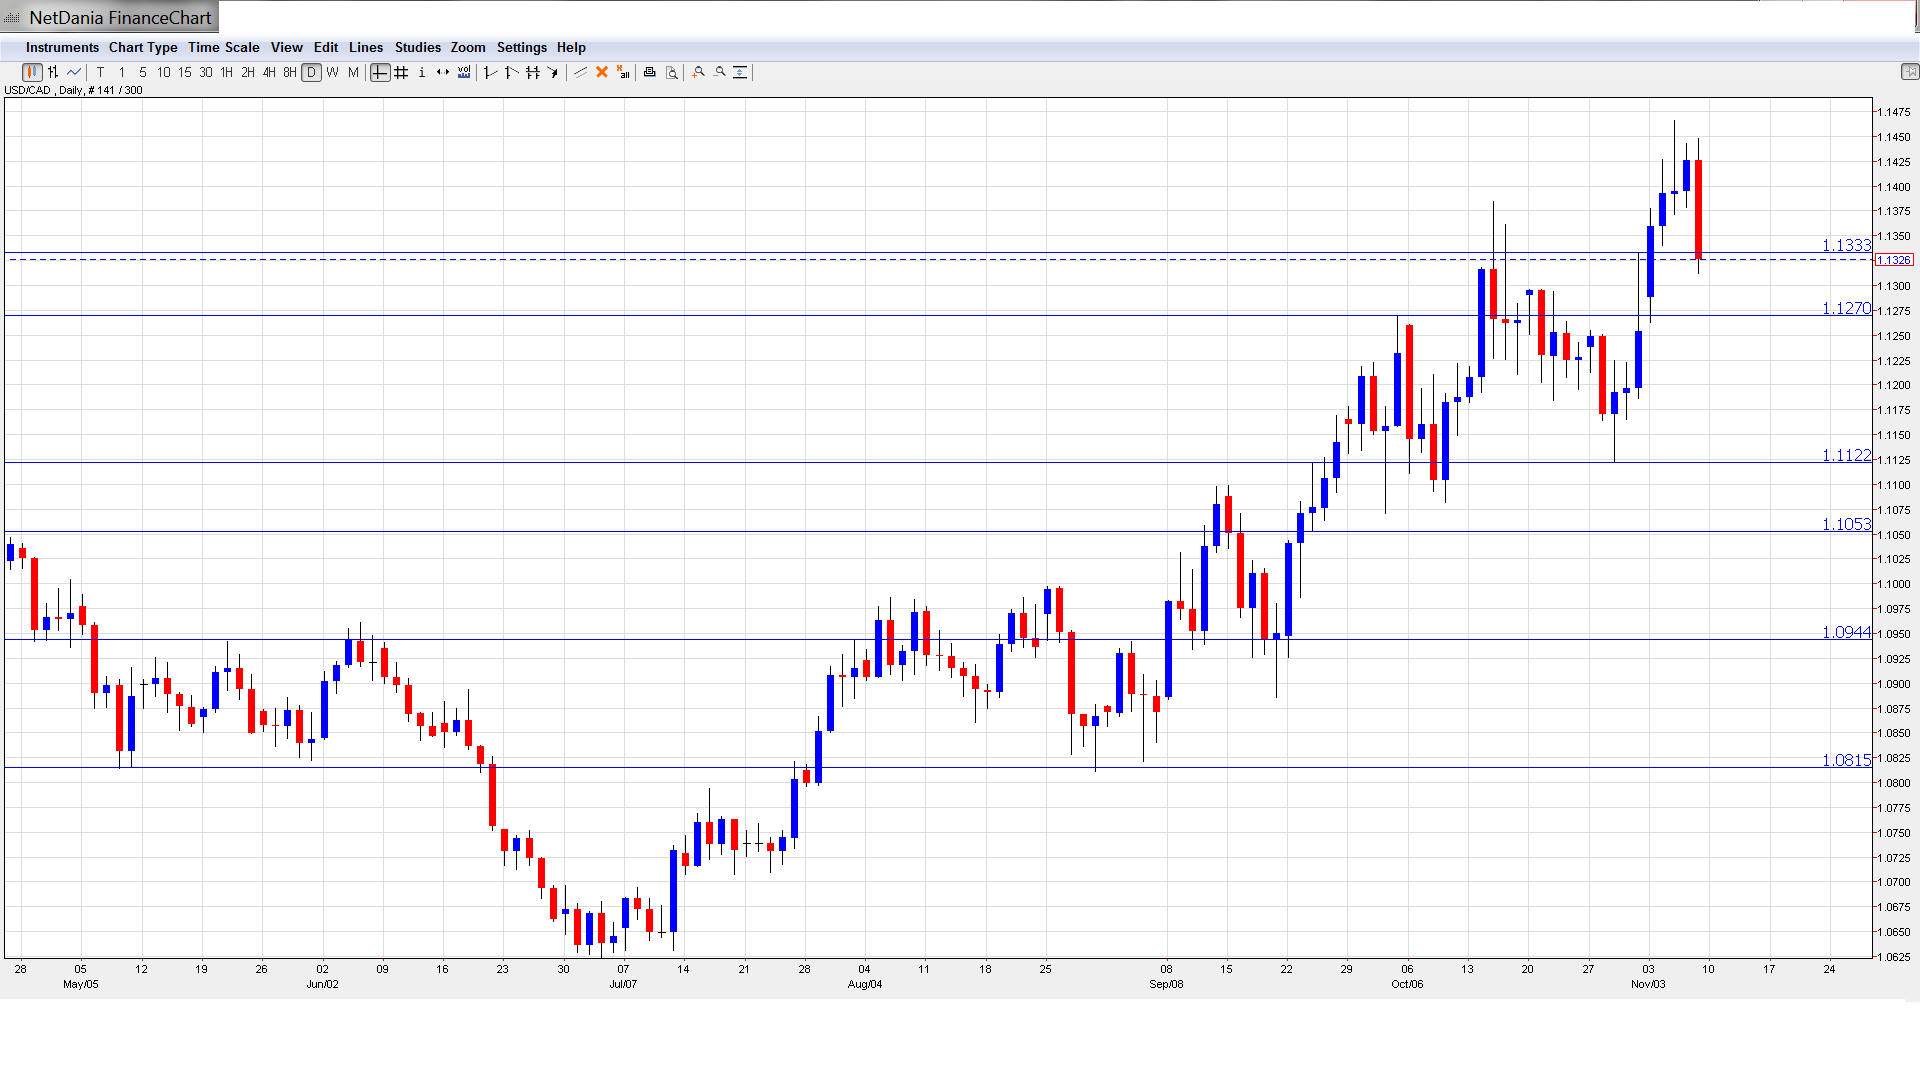The image size is (1920, 1080).
Task: Click the info 'i' toolbar icon
Action: (x=422, y=72)
